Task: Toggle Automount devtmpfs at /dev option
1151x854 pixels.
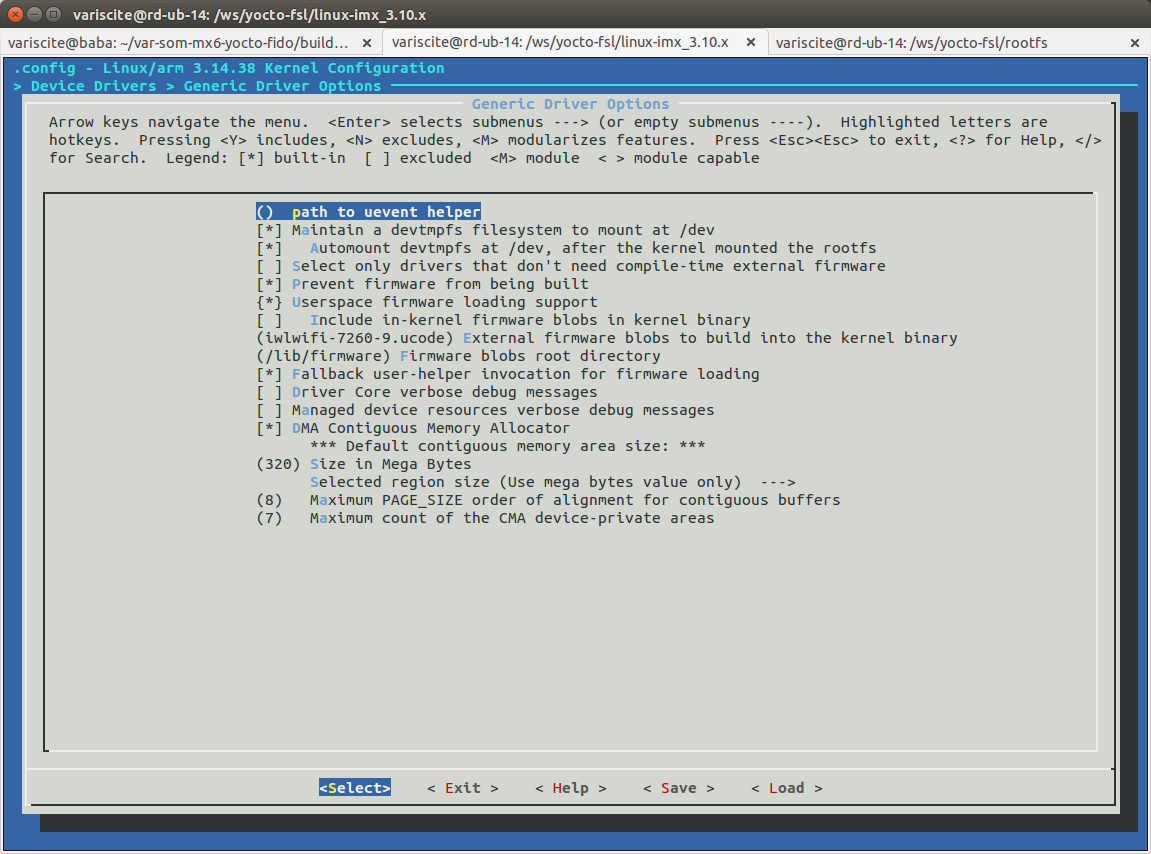Action: pos(269,248)
